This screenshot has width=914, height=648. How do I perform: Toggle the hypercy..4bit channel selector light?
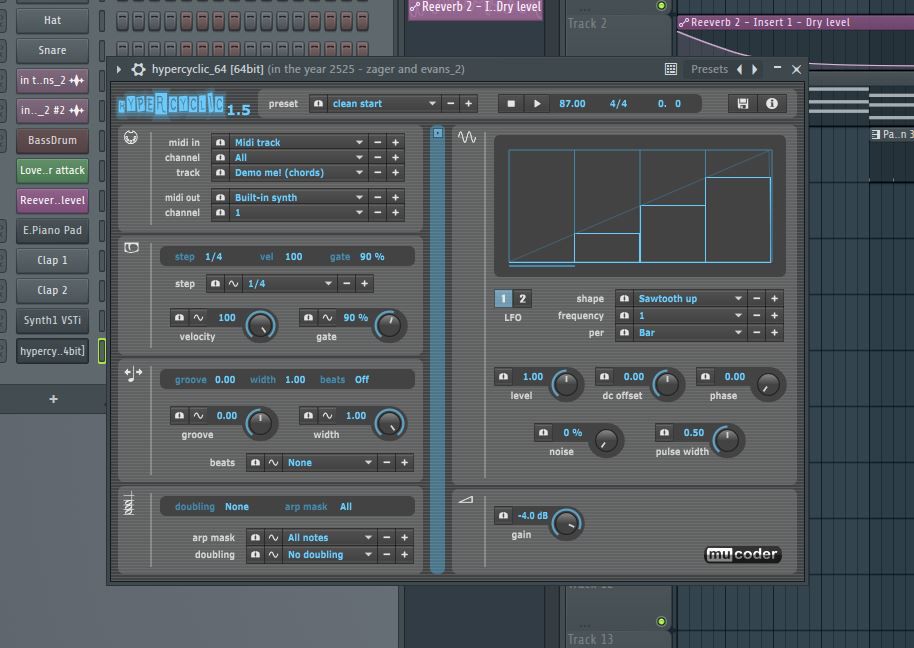point(102,351)
